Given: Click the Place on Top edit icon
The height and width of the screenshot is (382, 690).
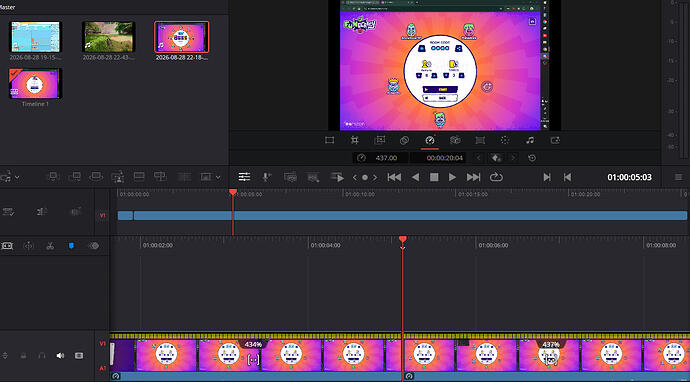Looking at the screenshot, I should pos(139,177).
